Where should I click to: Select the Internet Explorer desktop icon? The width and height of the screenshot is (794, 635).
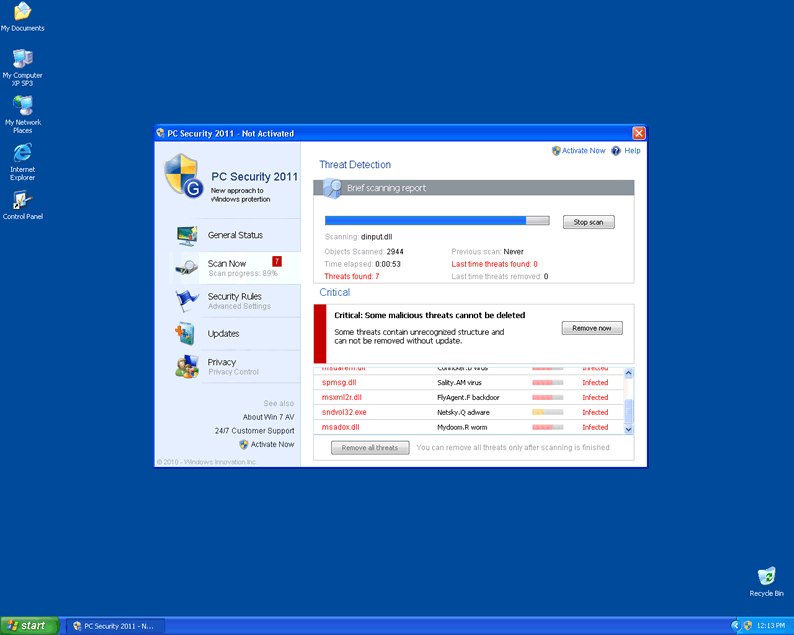point(22,153)
